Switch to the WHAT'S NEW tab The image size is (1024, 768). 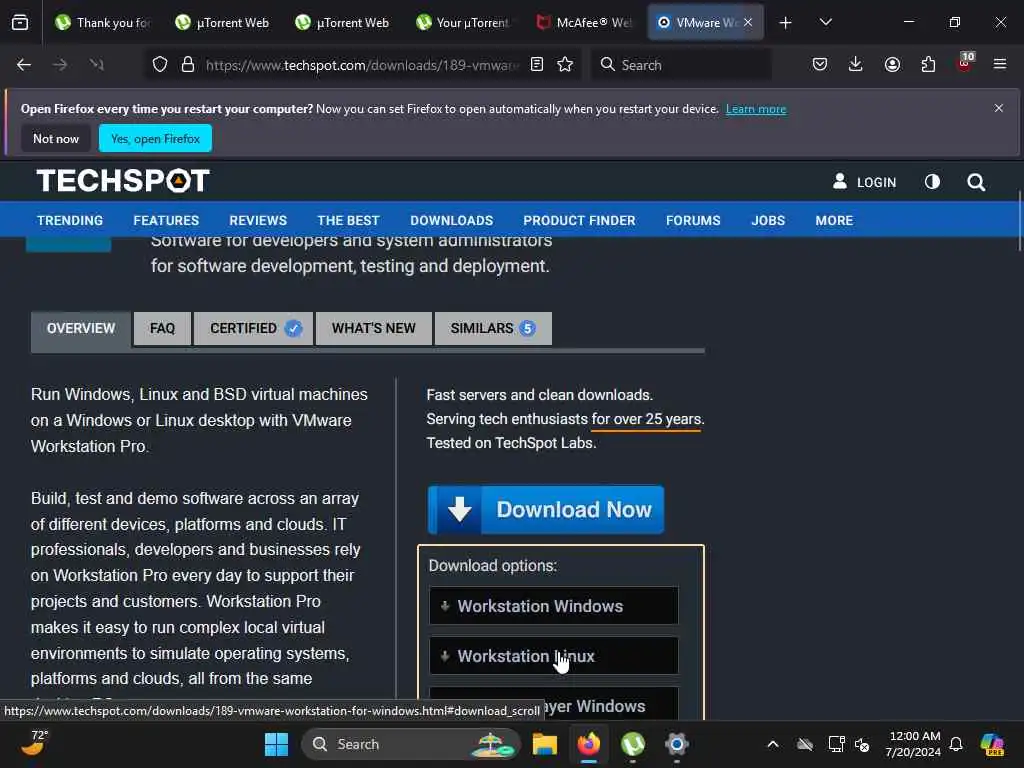tap(374, 328)
